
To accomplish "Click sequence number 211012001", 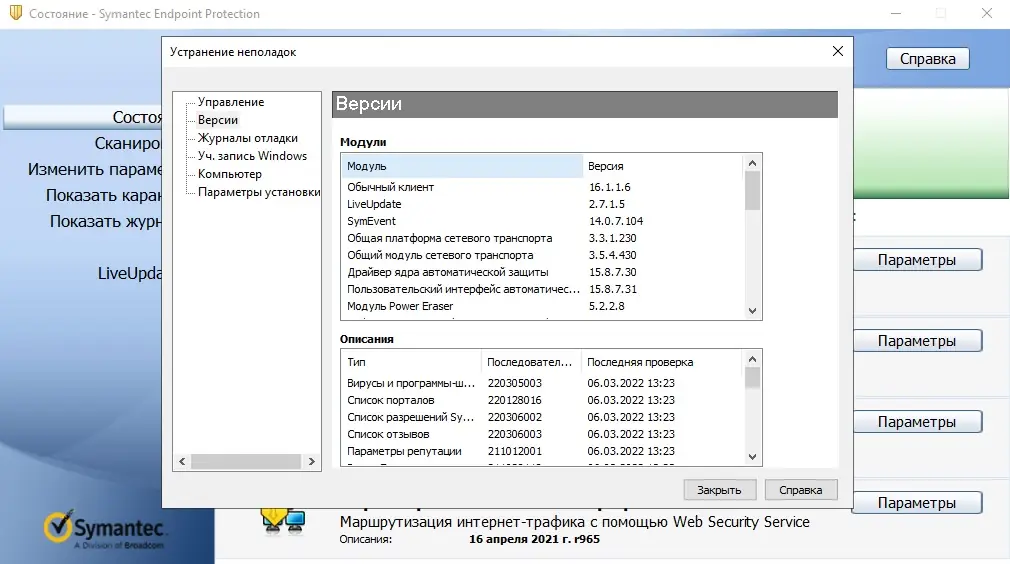I will click(x=515, y=451).
